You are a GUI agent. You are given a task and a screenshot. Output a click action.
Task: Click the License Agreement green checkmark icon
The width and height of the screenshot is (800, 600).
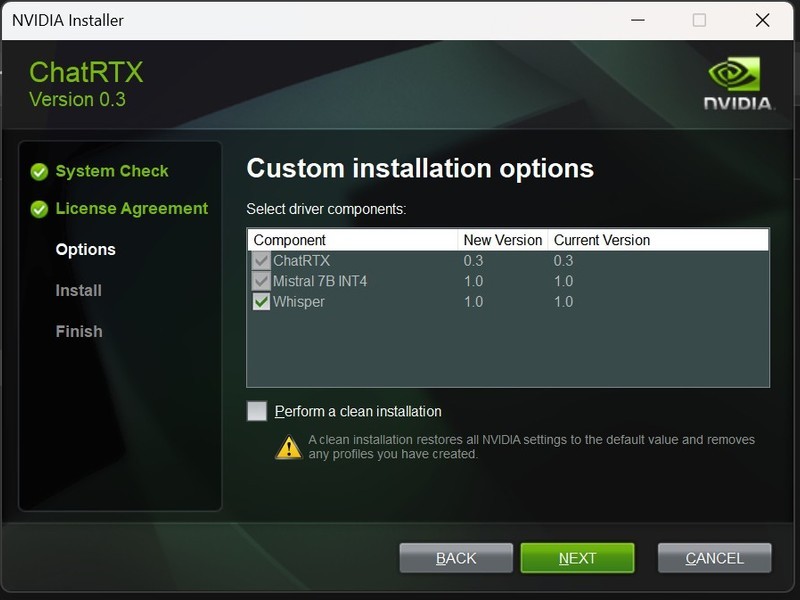pos(39,209)
